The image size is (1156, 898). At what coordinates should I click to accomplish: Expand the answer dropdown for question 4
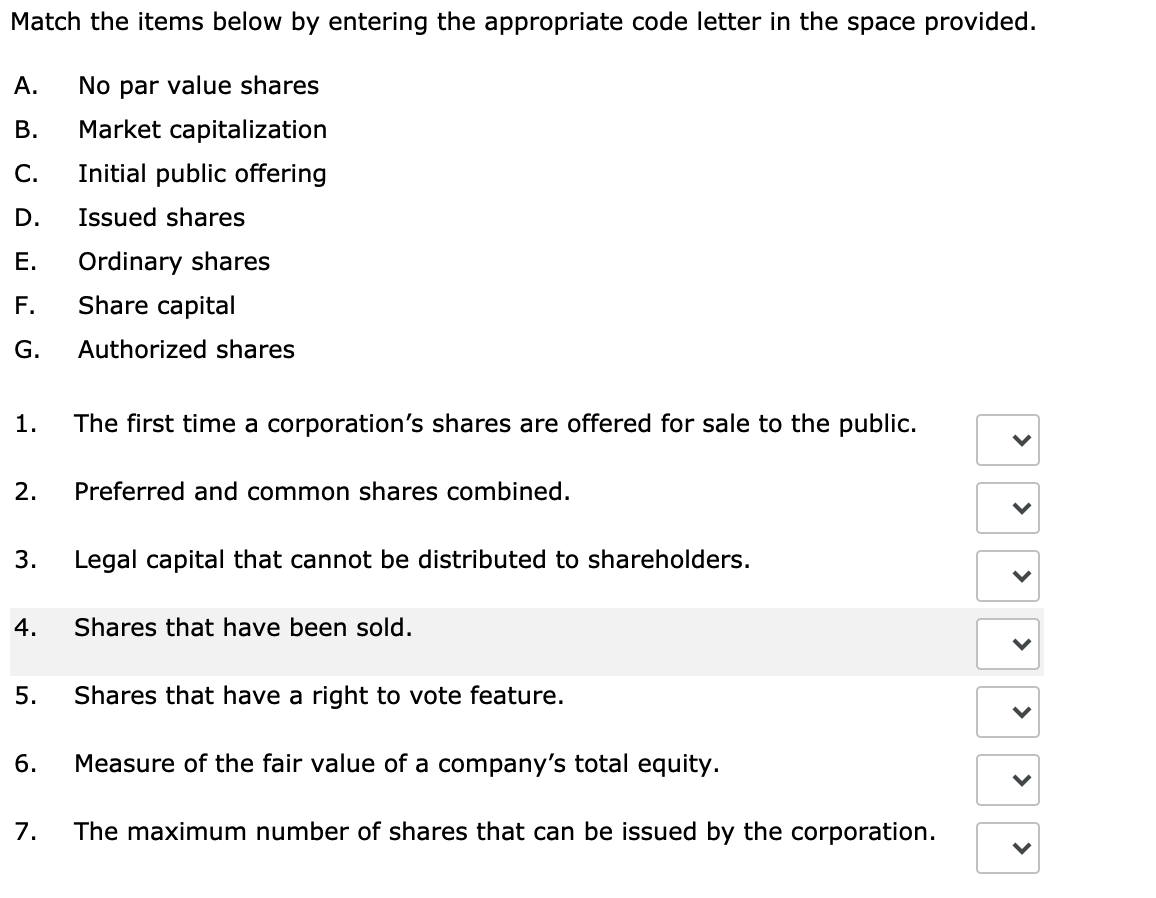click(x=1007, y=644)
